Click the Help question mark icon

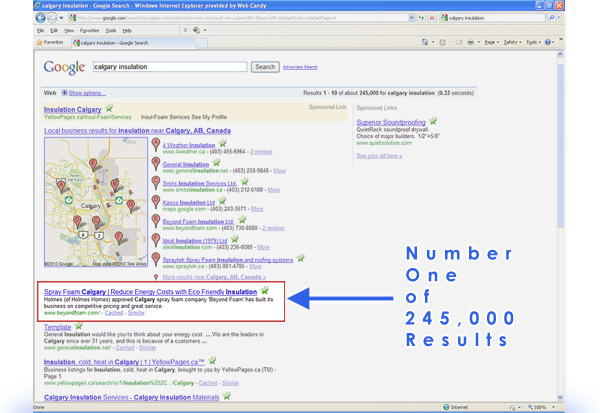[x=548, y=42]
